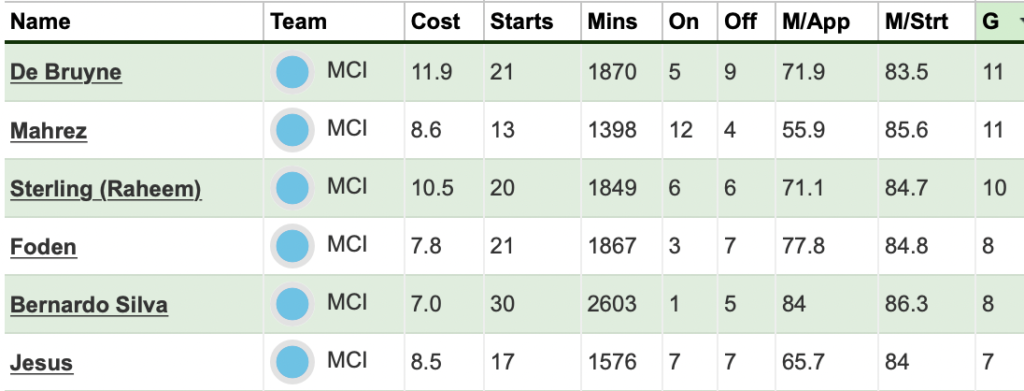Screen dimensions: 1024x391
Task: Click the team badge in Mahrez's row
Action: [x=293, y=130]
